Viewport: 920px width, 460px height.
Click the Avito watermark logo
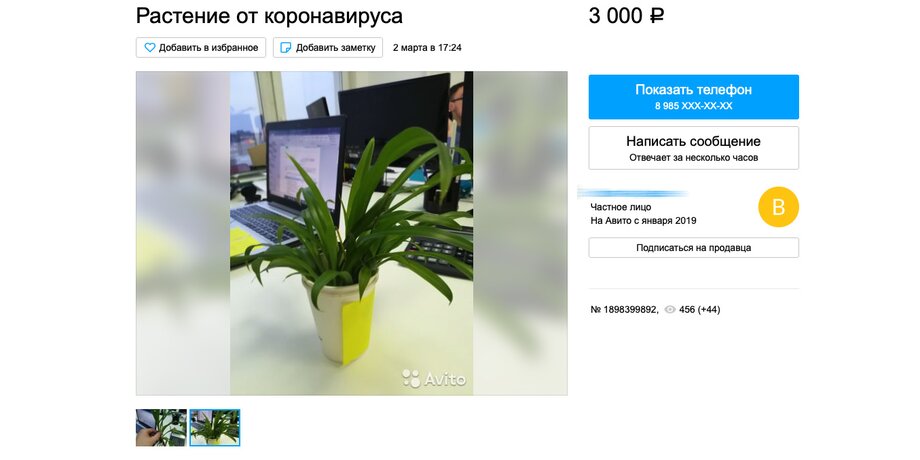(x=434, y=378)
